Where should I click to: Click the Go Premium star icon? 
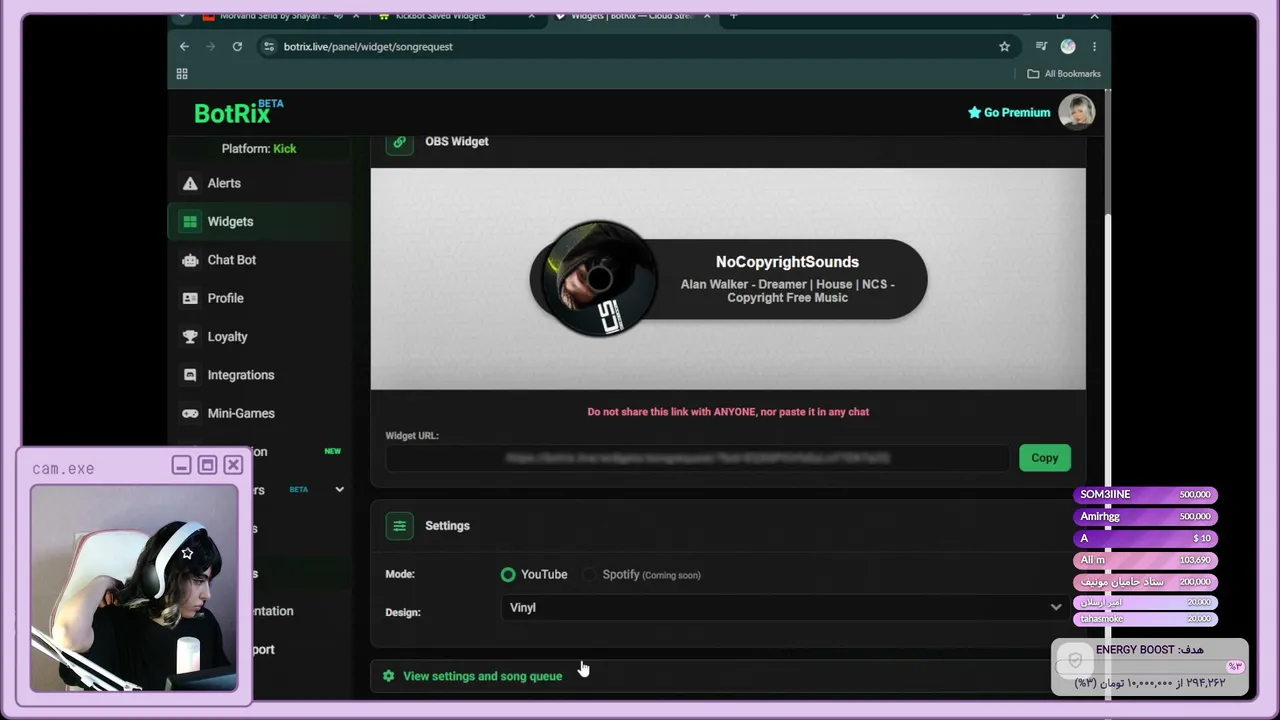[x=974, y=113]
